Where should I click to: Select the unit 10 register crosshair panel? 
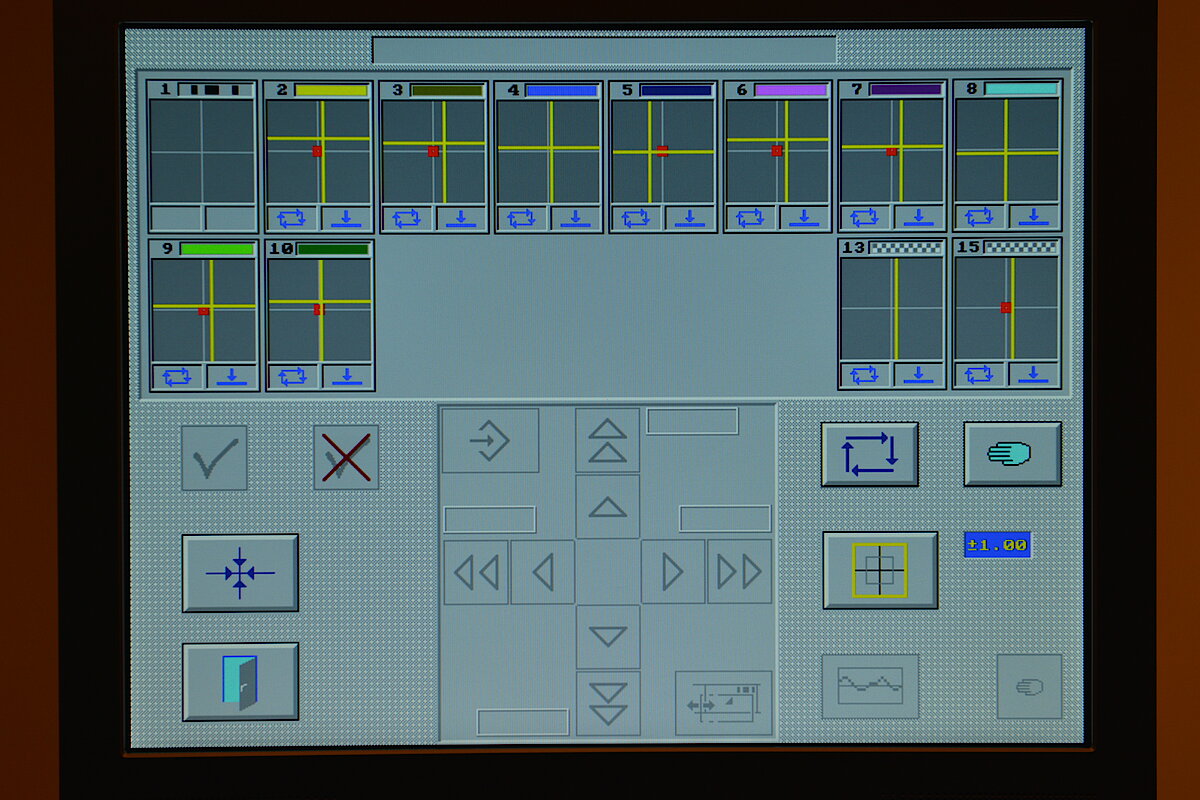(320, 309)
